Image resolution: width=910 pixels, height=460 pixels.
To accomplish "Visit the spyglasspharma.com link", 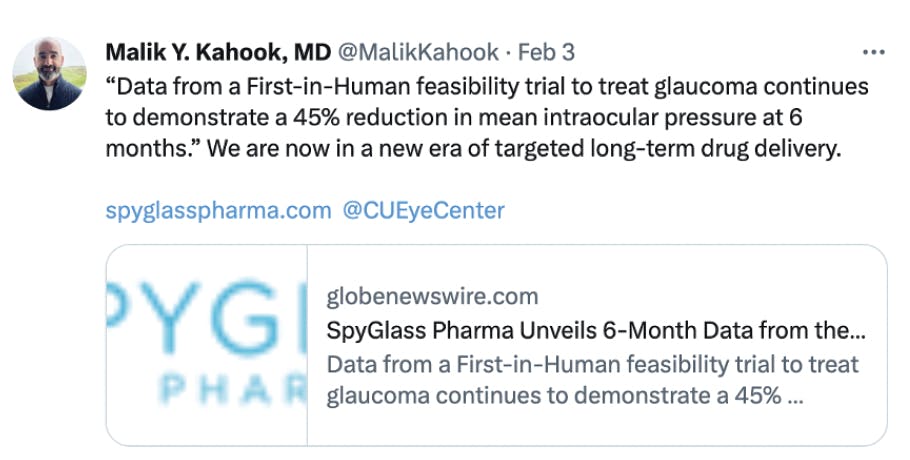I will [217, 210].
